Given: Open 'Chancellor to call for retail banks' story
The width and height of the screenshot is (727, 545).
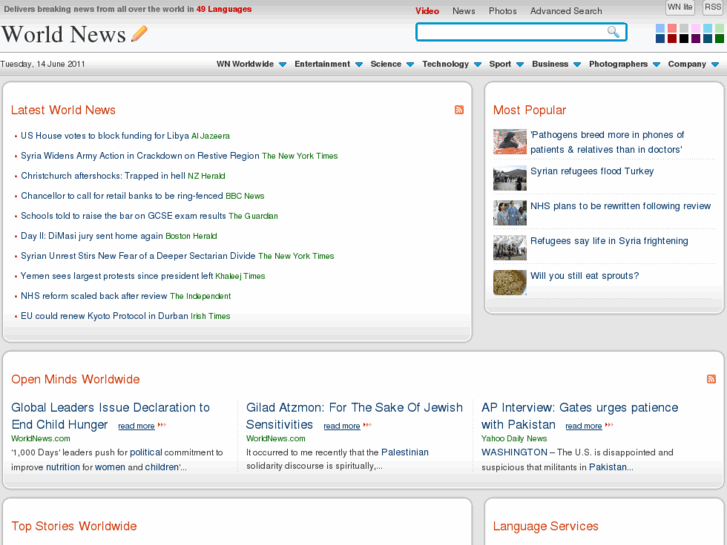Looking at the screenshot, I should 122,196.
